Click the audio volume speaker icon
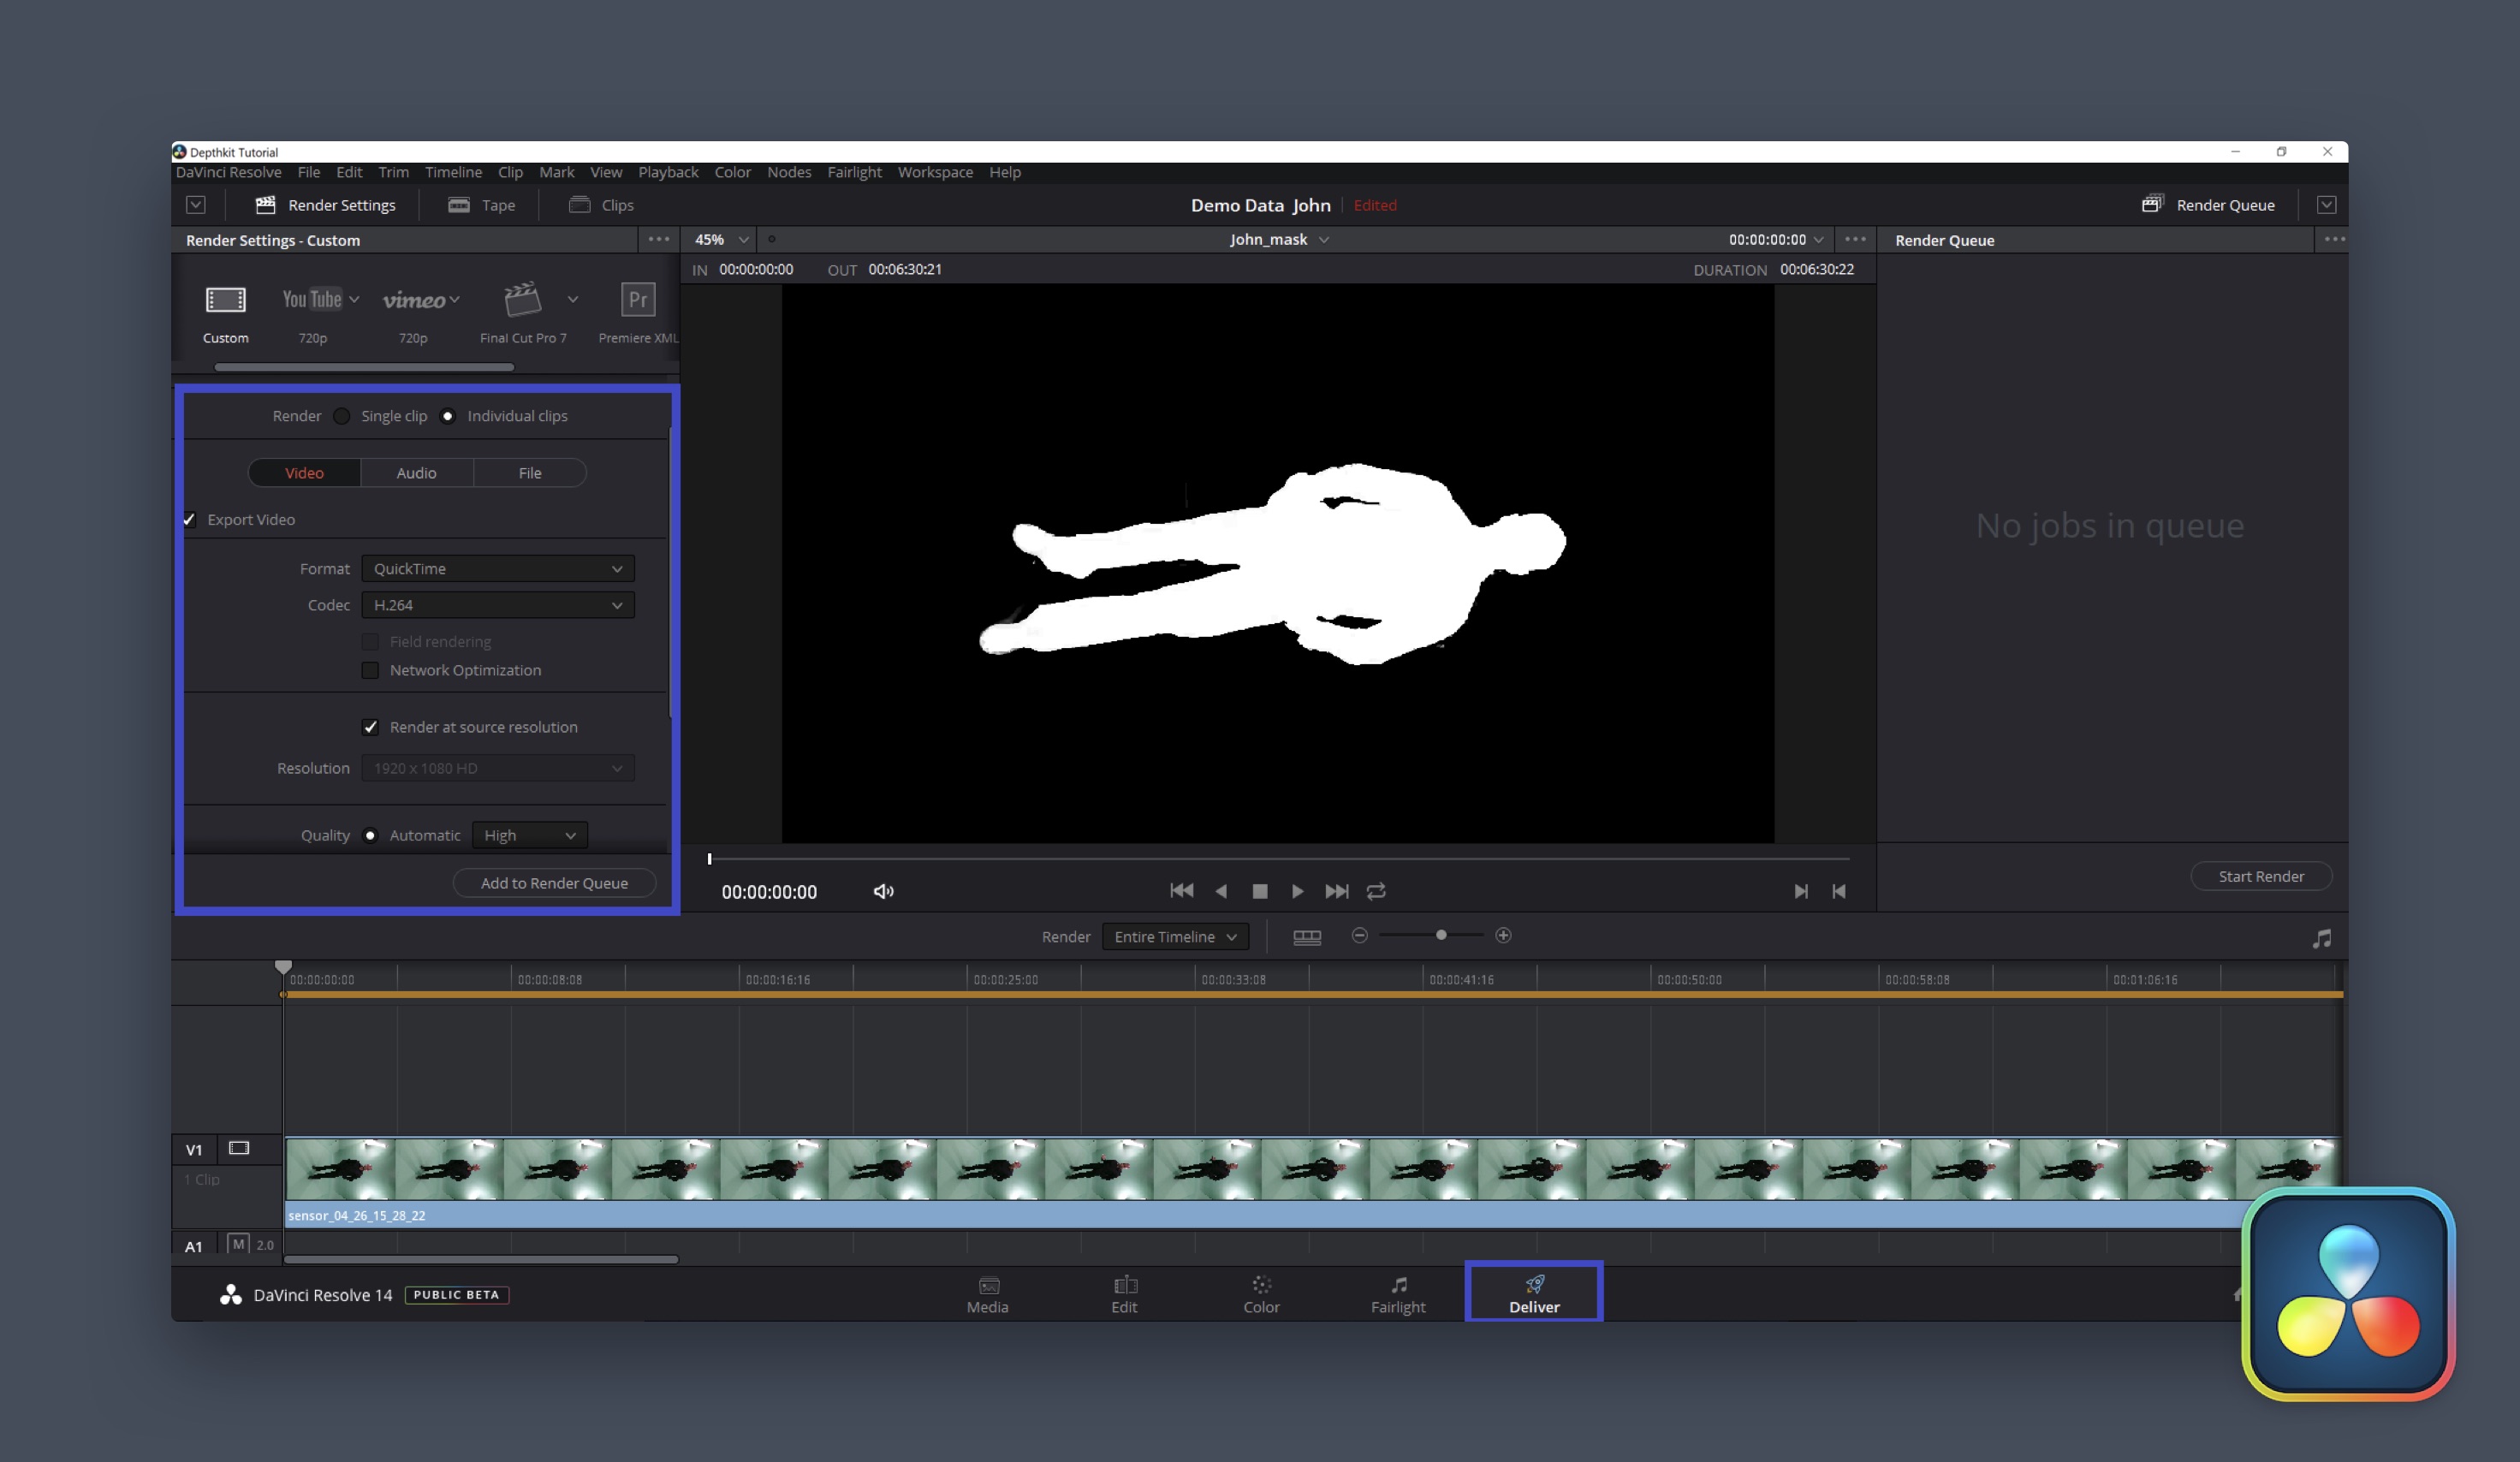The height and width of the screenshot is (1462, 2520). (x=883, y=891)
